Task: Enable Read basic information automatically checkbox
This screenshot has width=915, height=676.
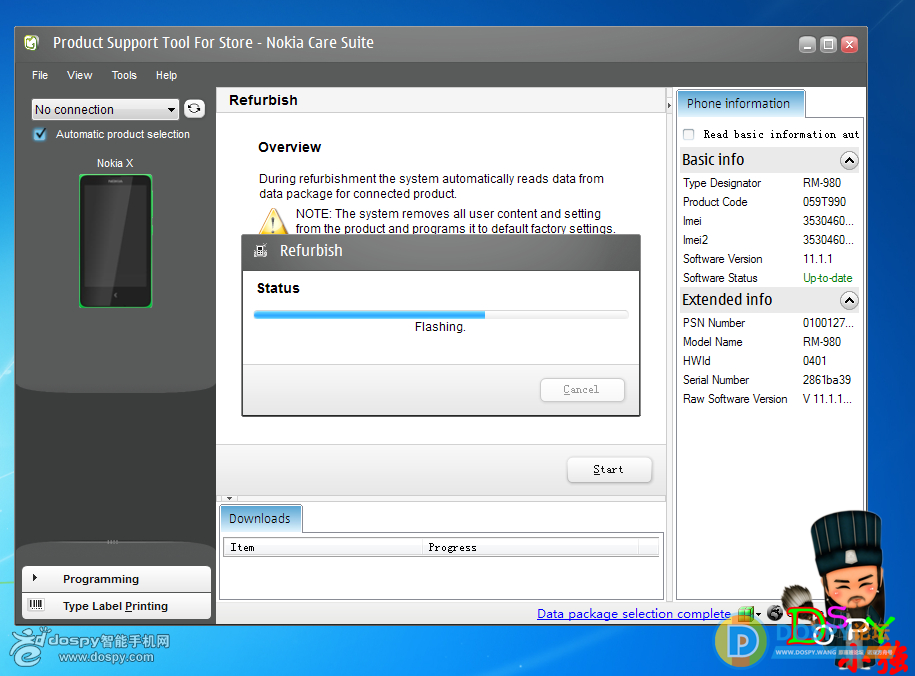Action: coord(689,134)
